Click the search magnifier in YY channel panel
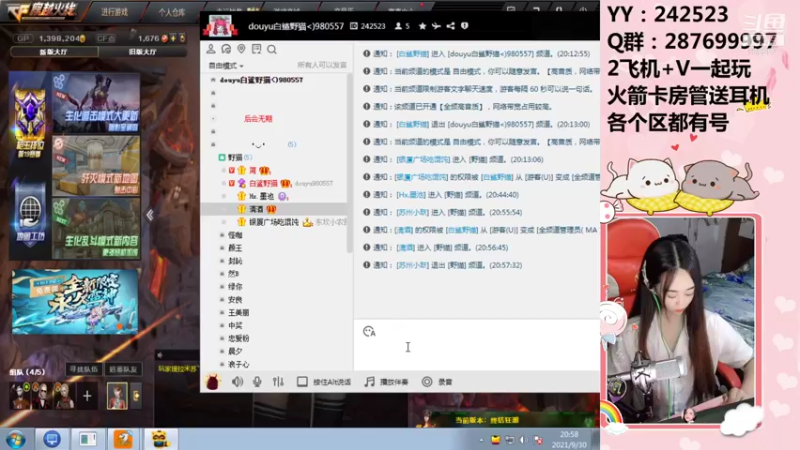The height and width of the screenshot is (450, 800). click(x=272, y=49)
